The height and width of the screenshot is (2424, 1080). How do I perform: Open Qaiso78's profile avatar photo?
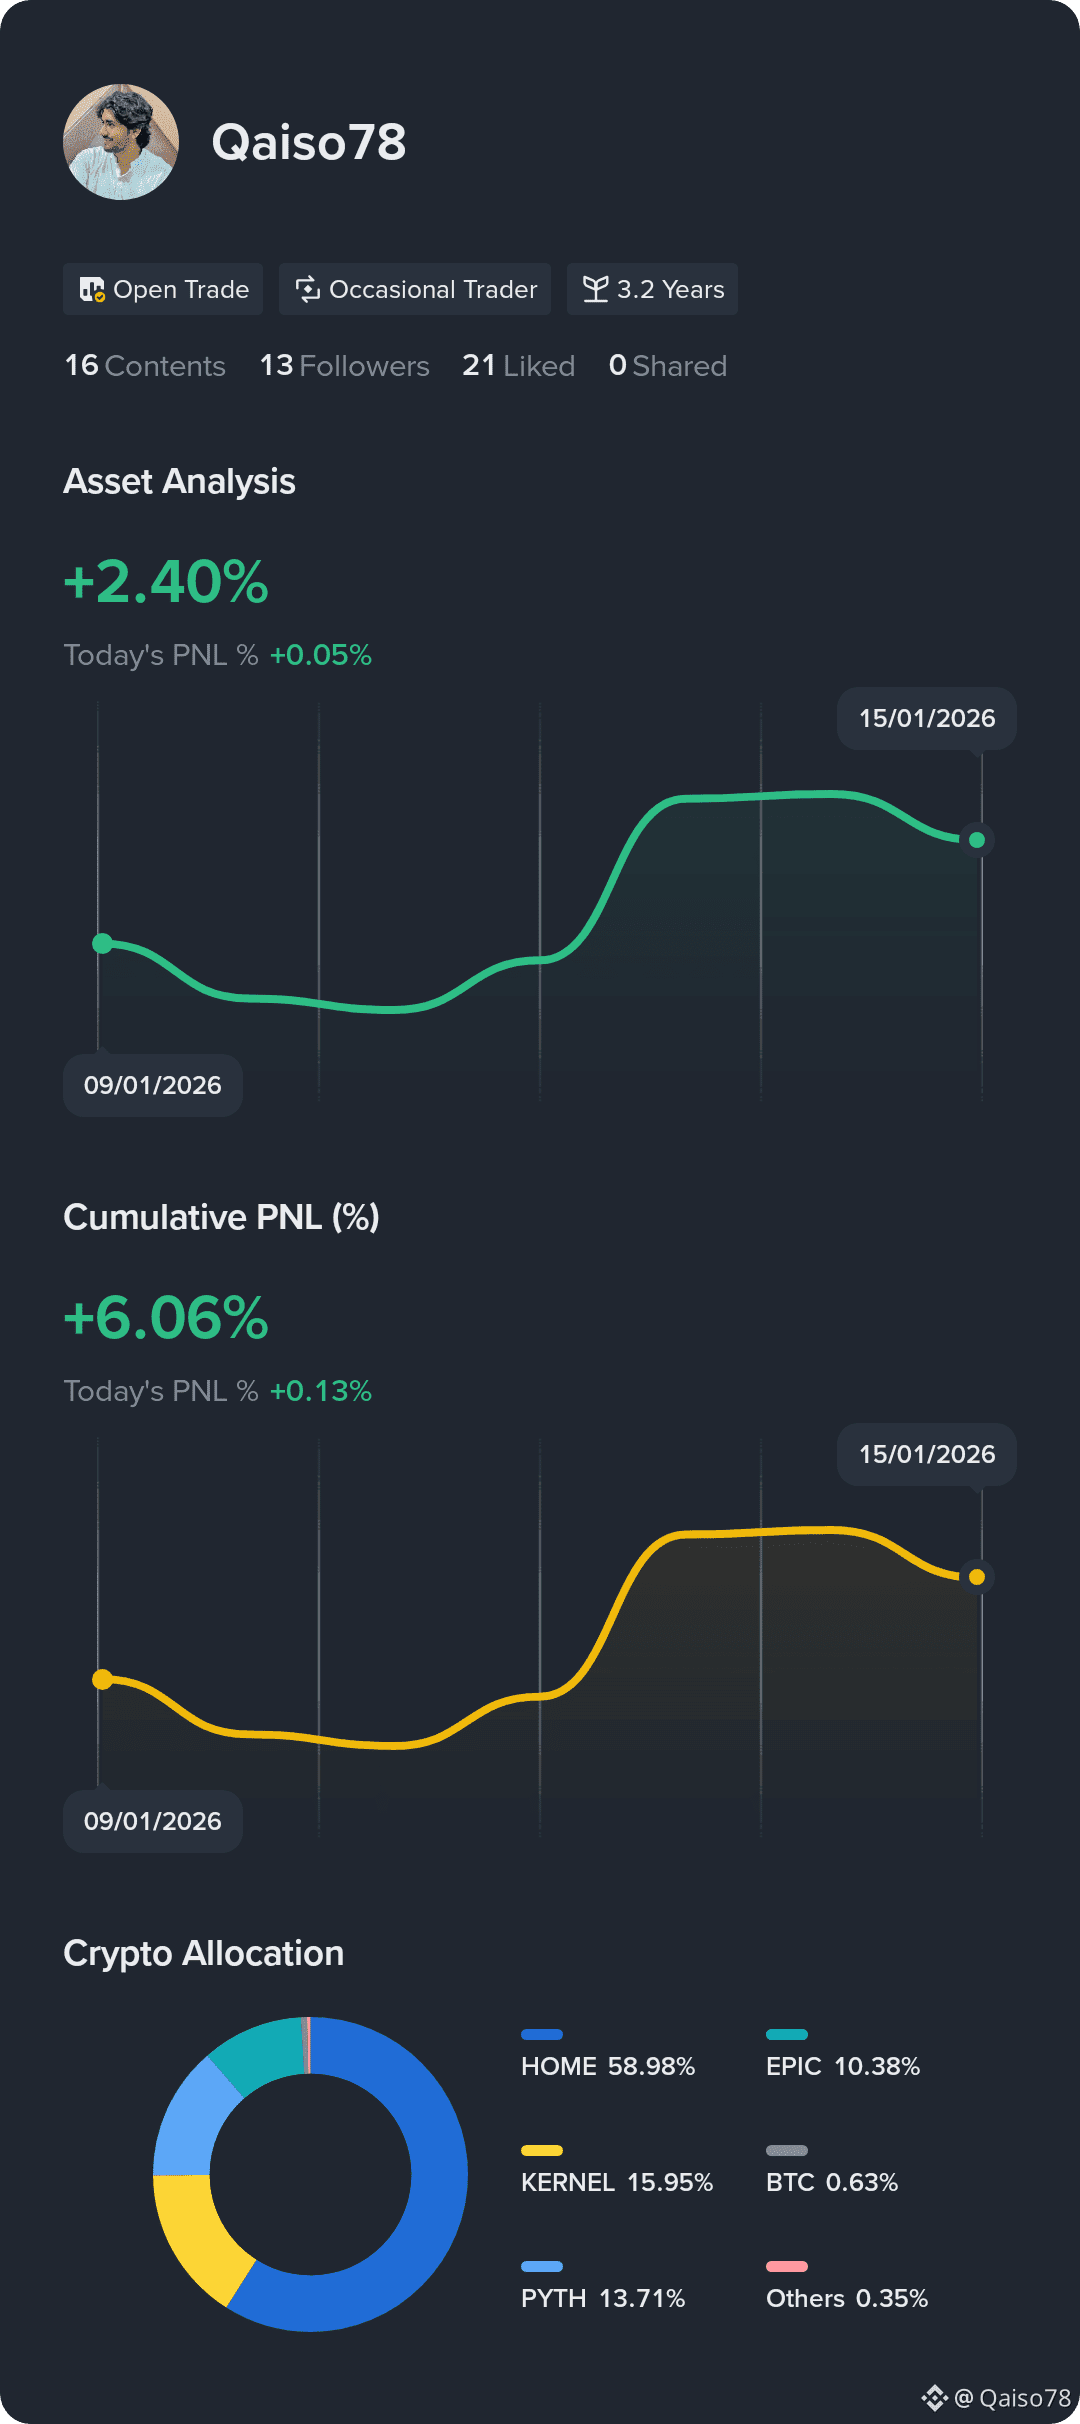[121, 142]
